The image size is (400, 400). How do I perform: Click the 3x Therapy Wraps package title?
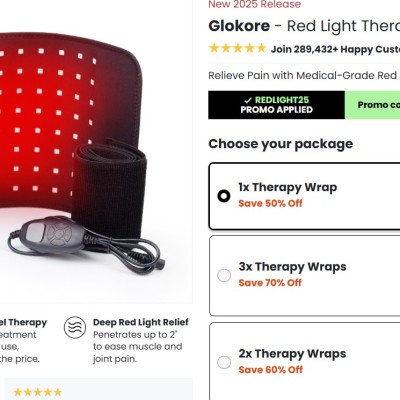[292, 267]
